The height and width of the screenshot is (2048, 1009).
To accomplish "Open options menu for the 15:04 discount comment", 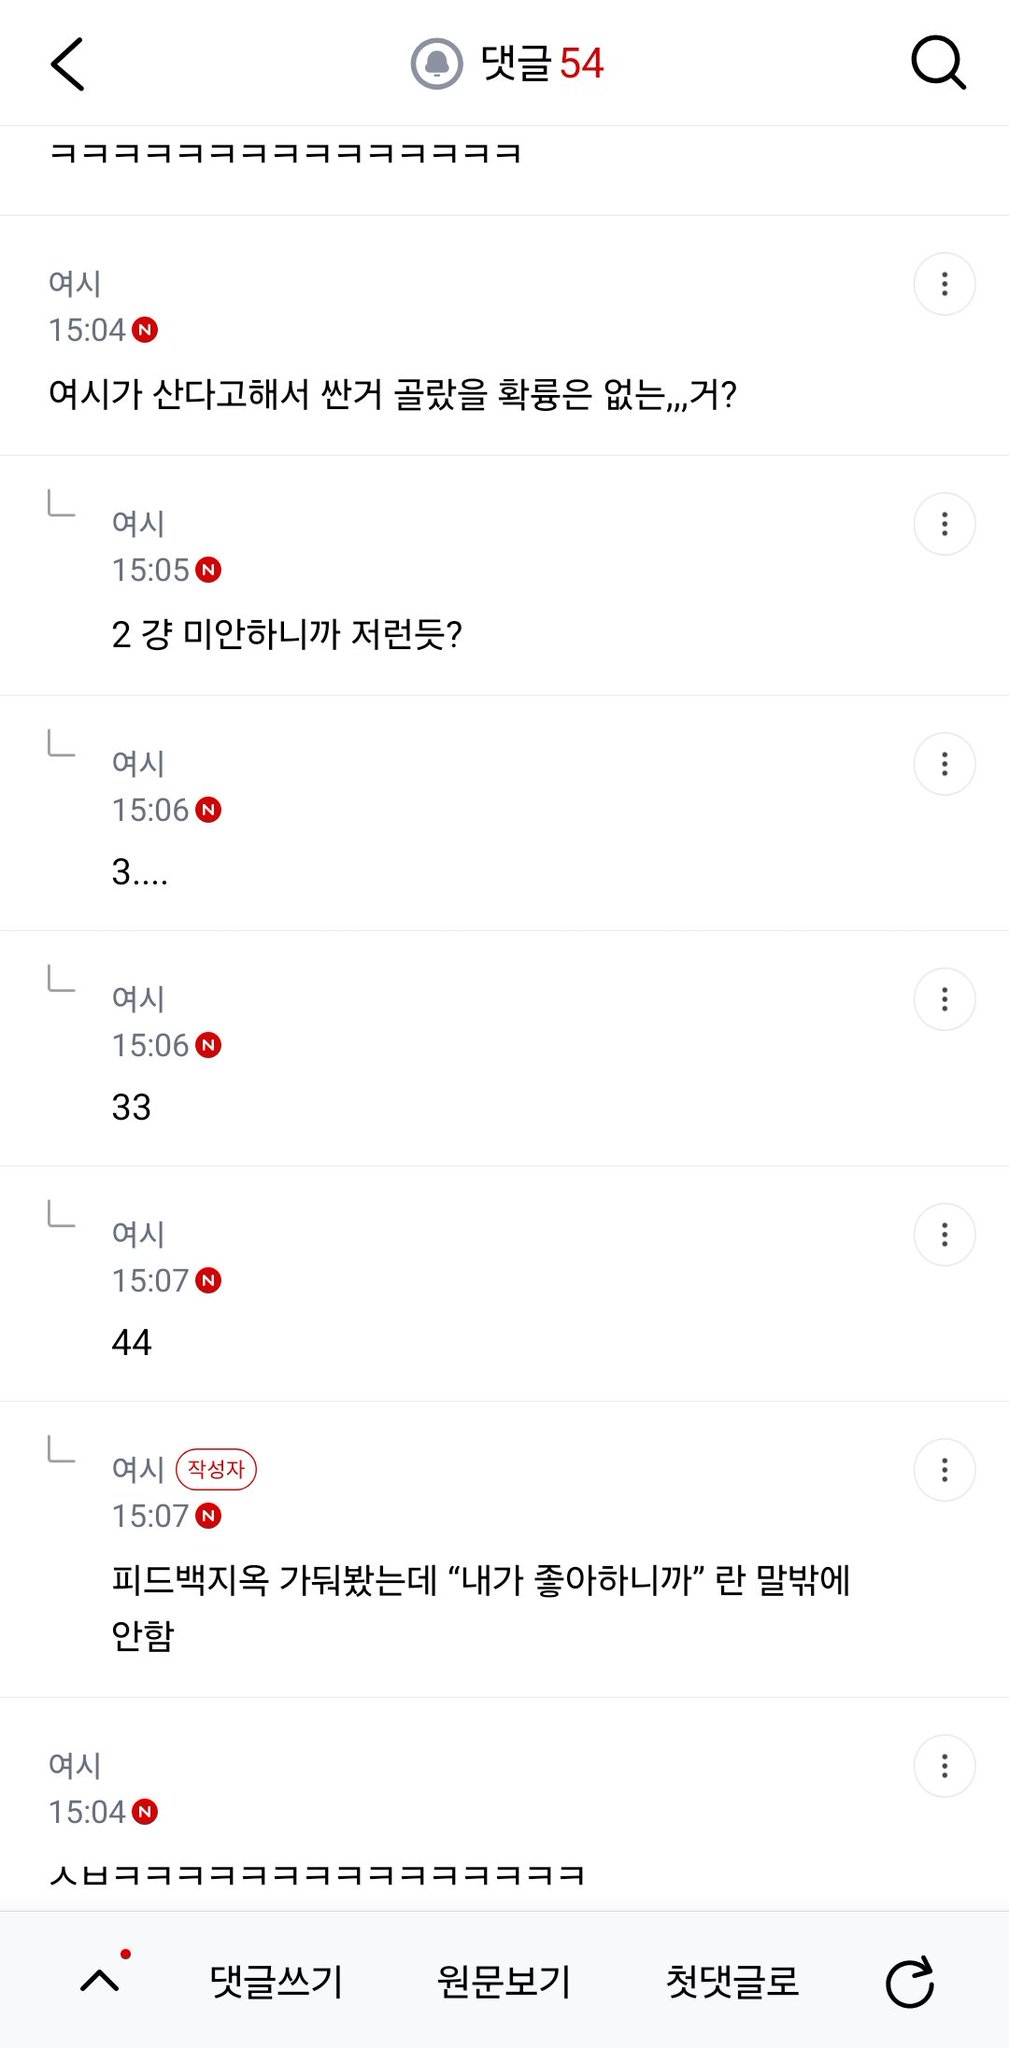I will (944, 284).
